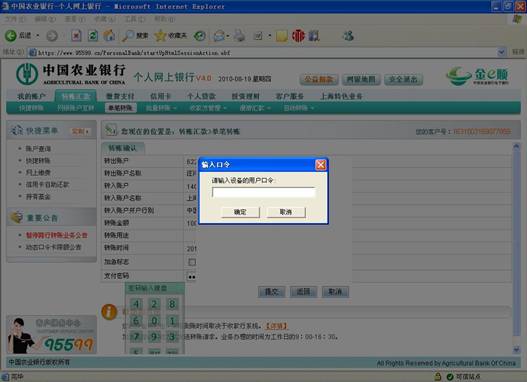
Task: Tick the 加急标志 checkbox
Action: [x=192, y=262]
